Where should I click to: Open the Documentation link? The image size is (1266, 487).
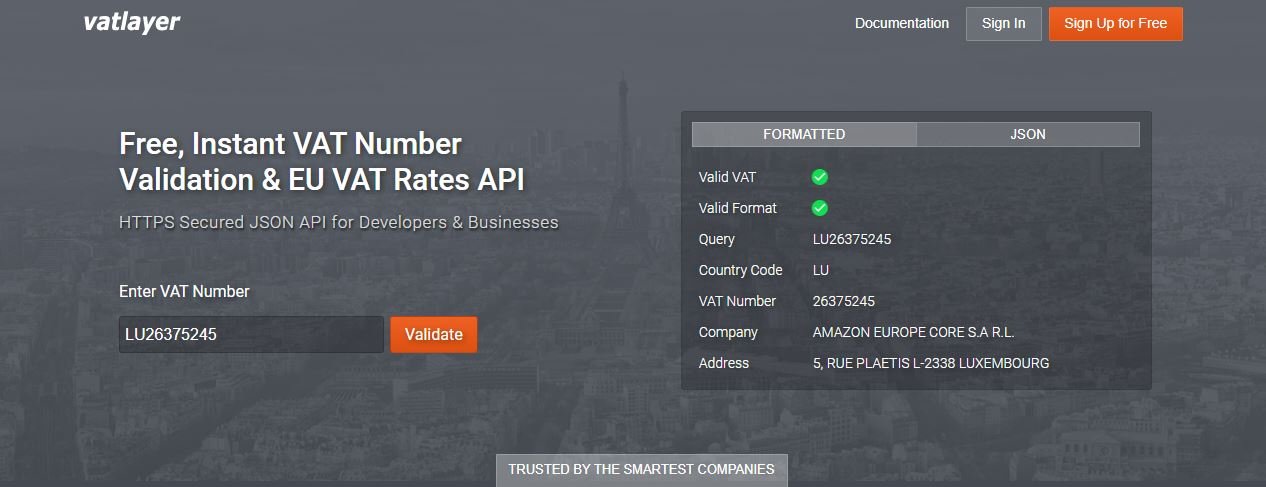(902, 23)
